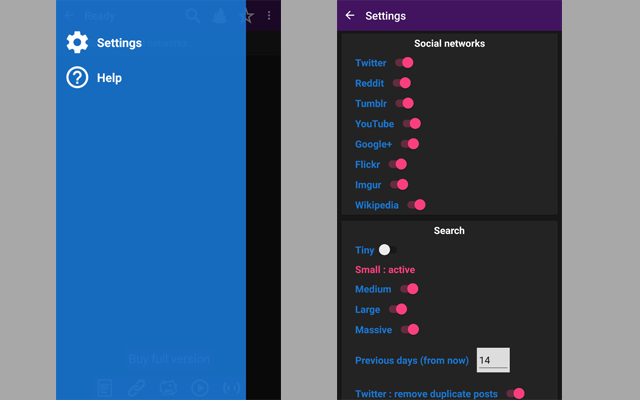The image size is (640, 400).
Task: Turn off the Massive search switch
Action: [x=409, y=329]
